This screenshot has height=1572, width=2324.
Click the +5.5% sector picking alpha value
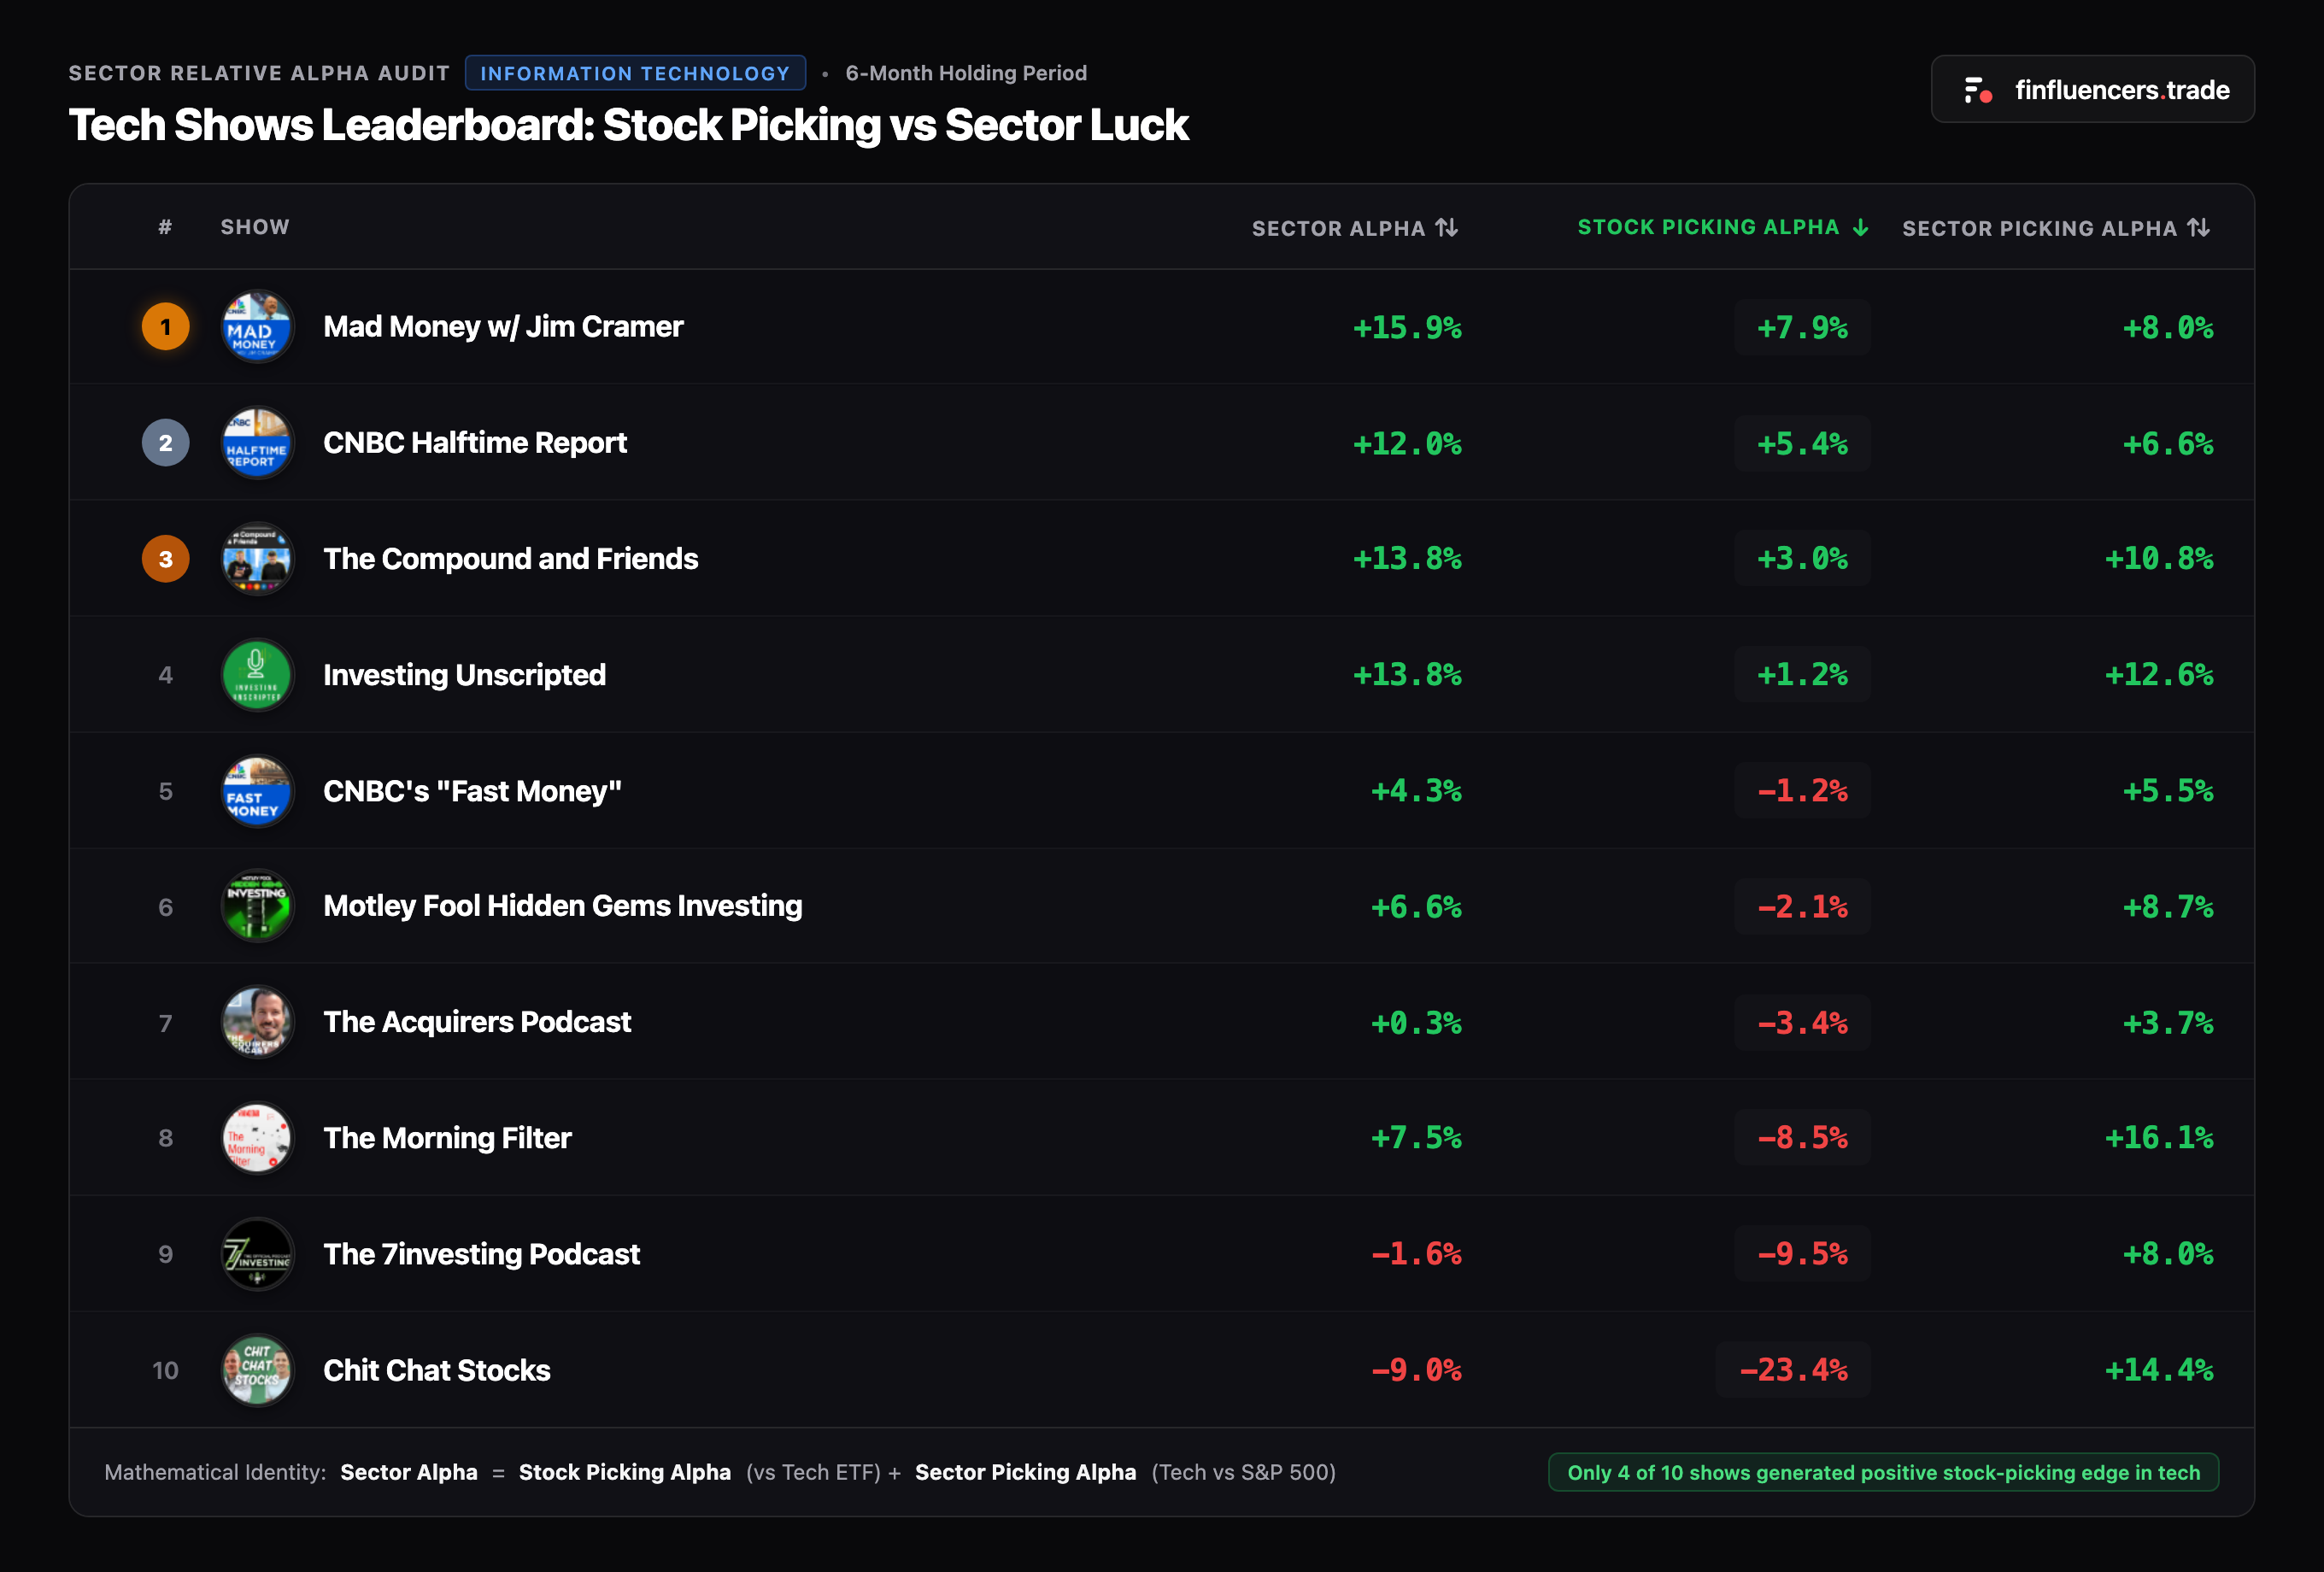click(x=2168, y=791)
